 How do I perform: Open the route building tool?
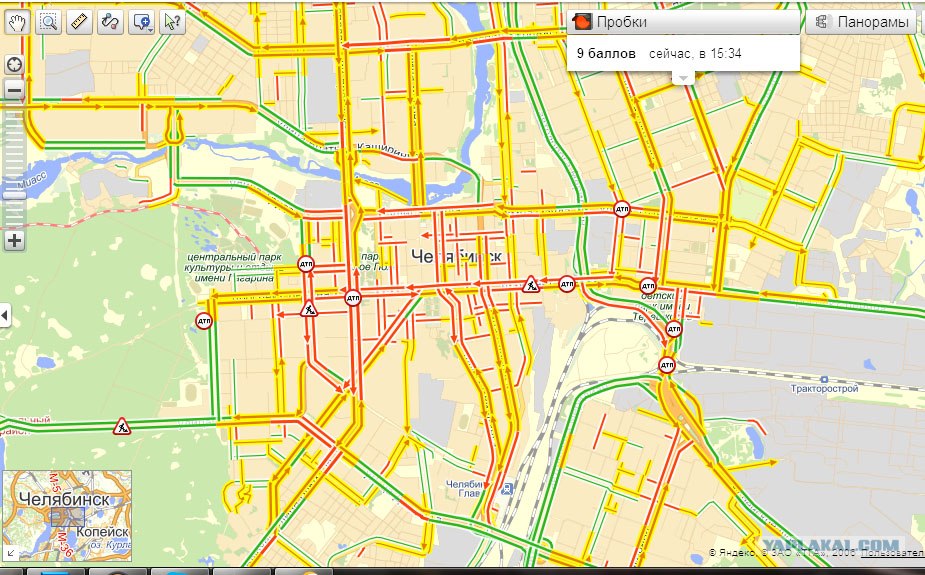point(110,22)
